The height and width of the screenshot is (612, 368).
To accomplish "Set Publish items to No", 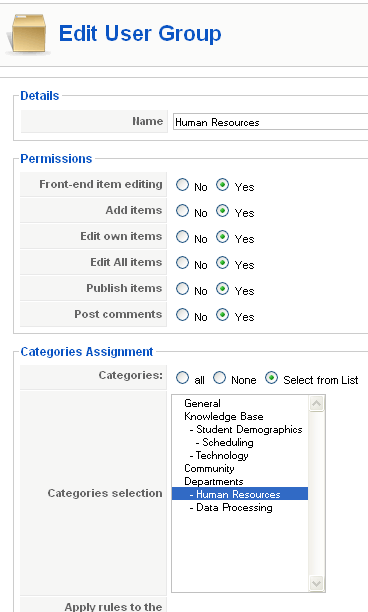I will 182,289.
